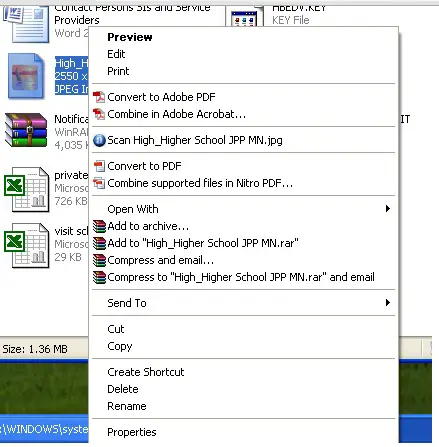Click the HBEDV.KEY file name
Viewport: 439px width, 447px height.
click(x=299, y=8)
